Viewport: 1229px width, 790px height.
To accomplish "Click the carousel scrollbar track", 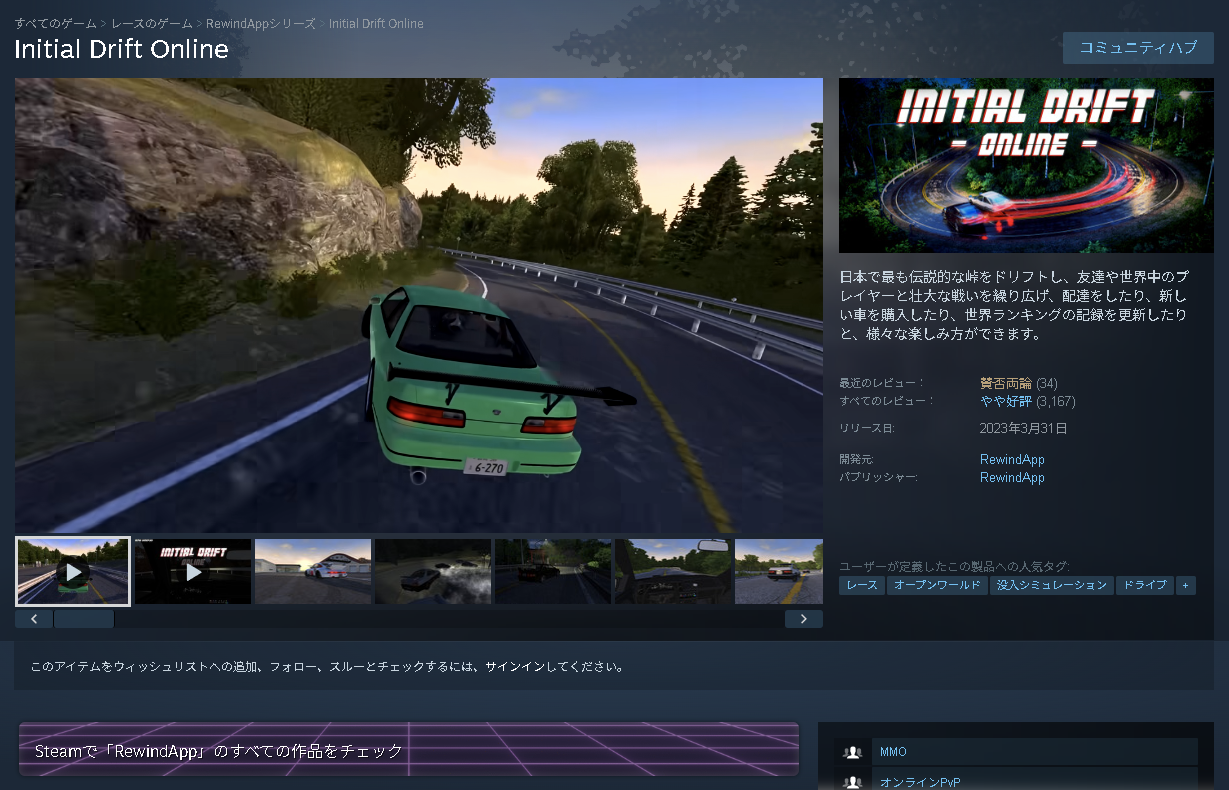I will 85,618.
